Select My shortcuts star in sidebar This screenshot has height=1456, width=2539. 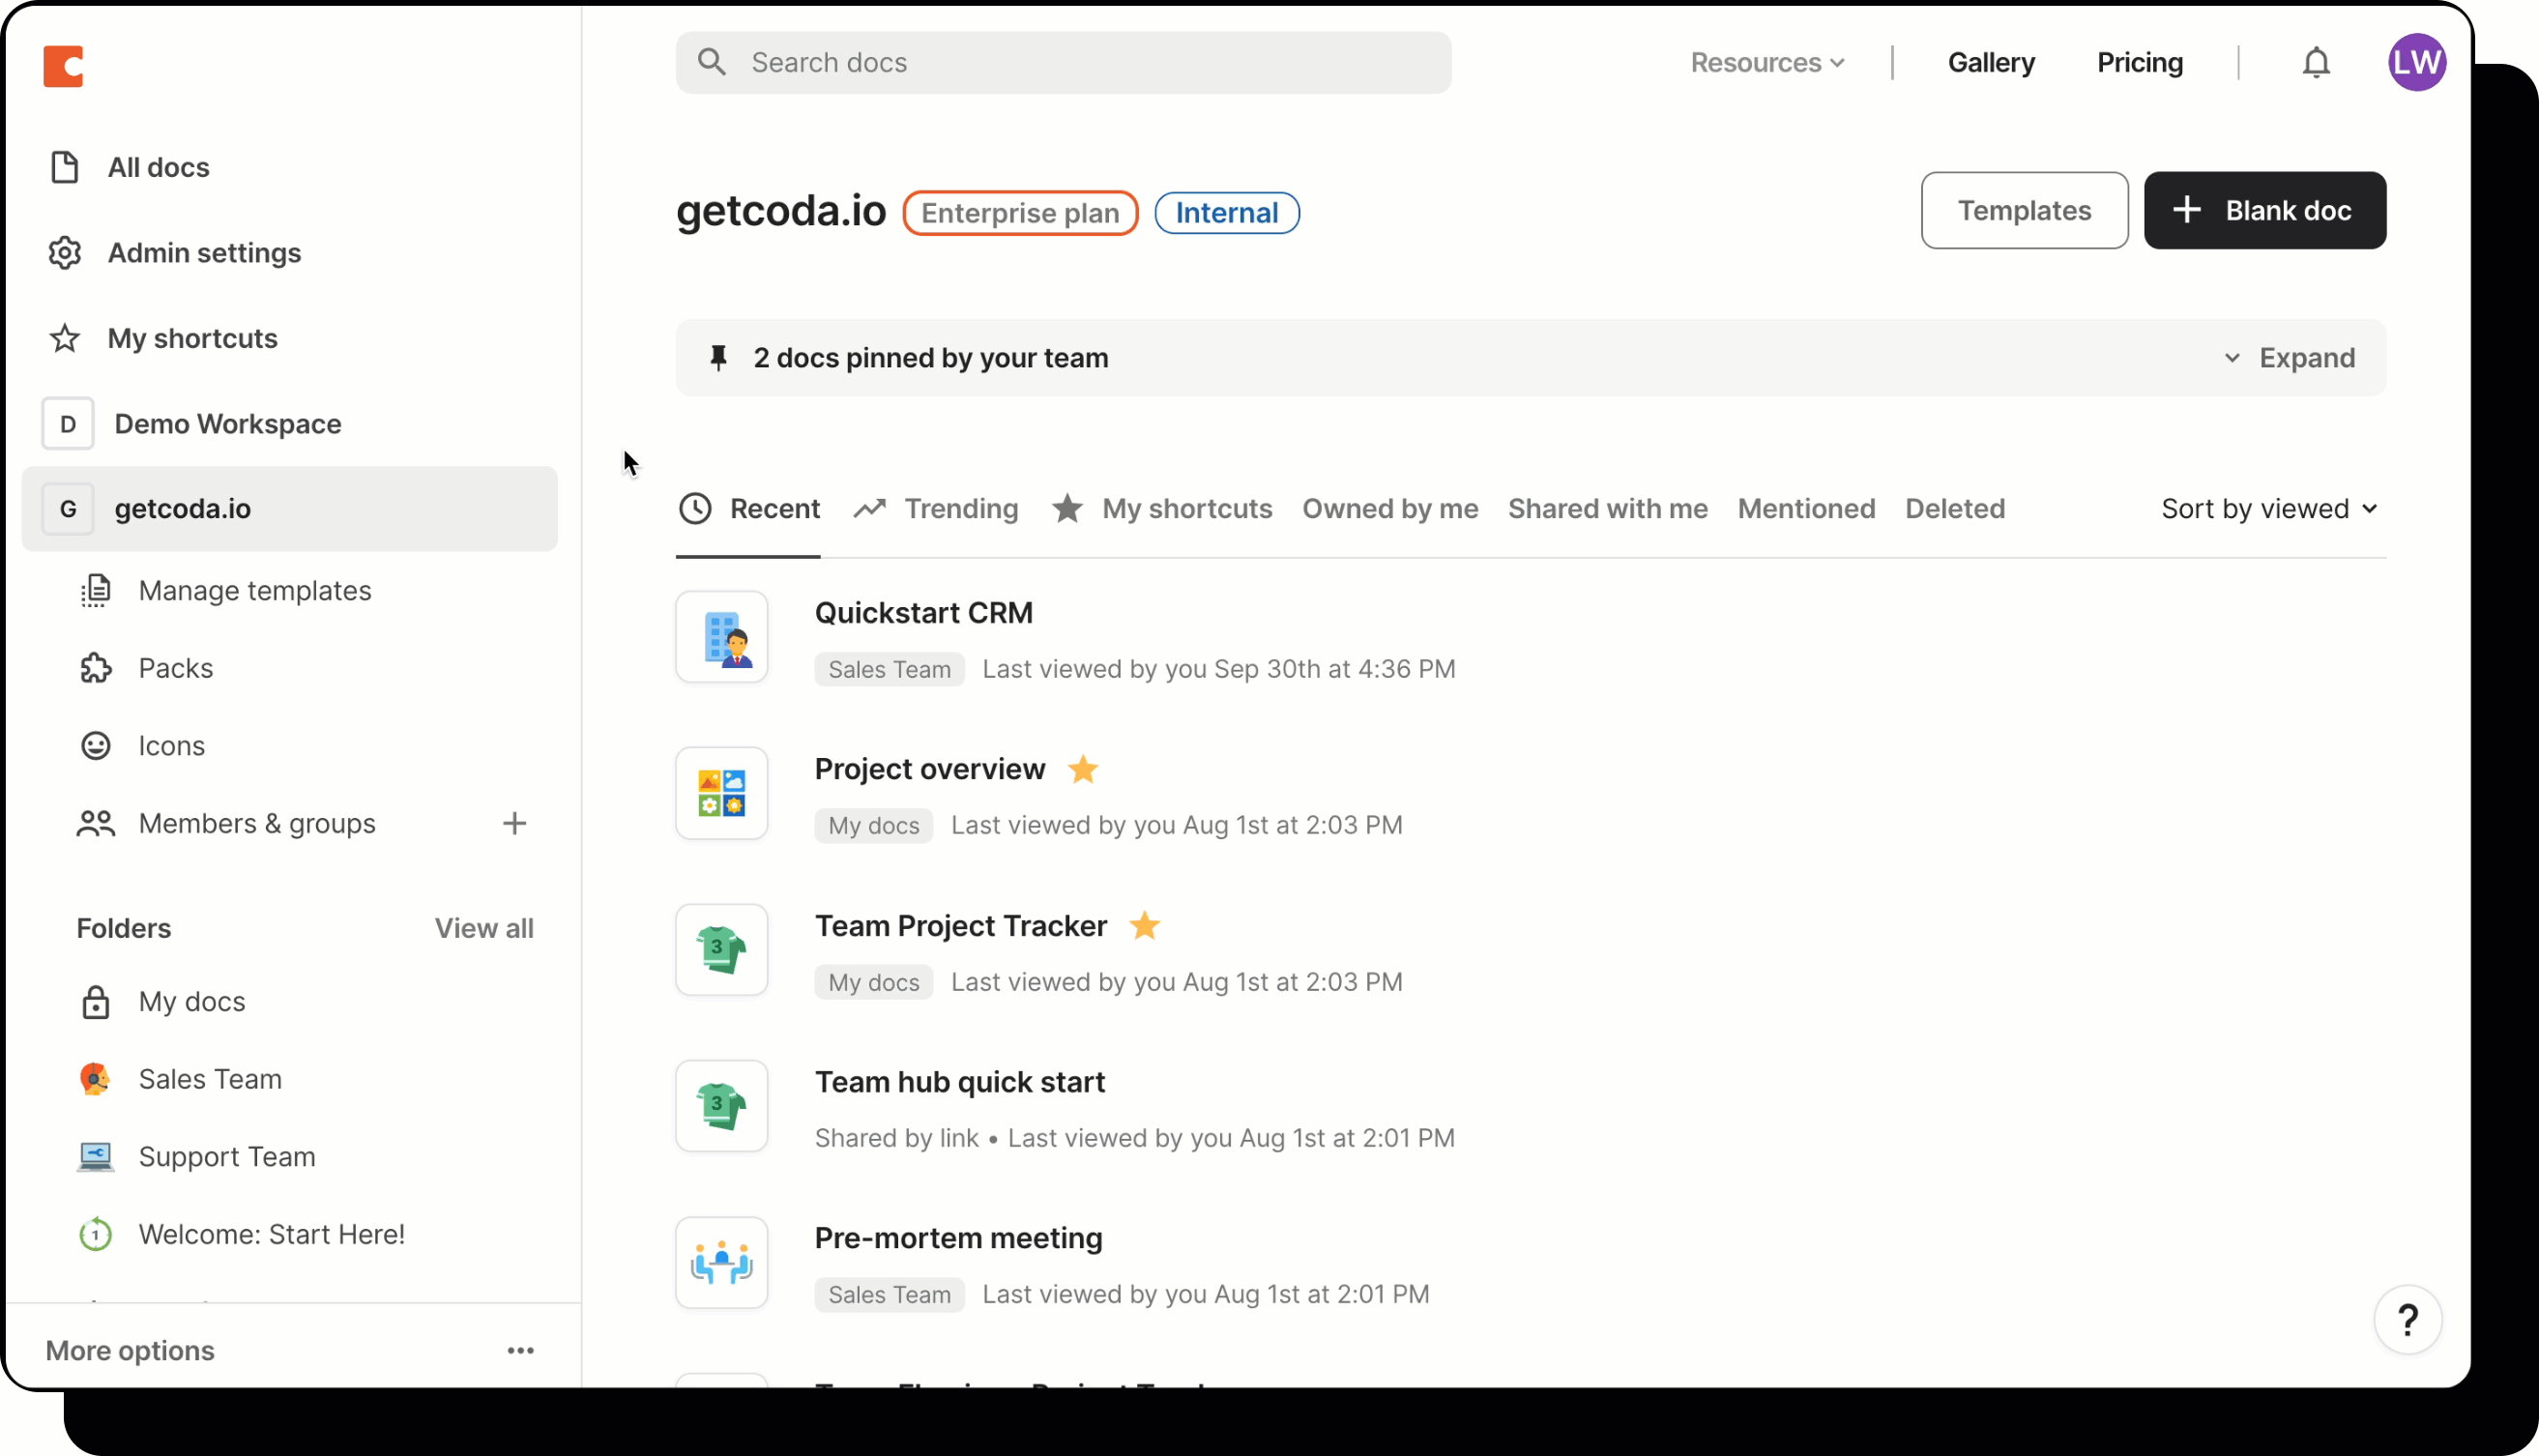(x=63, y=338)
